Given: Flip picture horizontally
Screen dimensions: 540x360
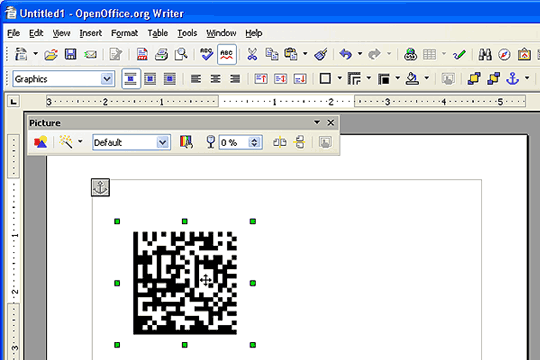Looking at the screenshot, I should click(280, 142).
